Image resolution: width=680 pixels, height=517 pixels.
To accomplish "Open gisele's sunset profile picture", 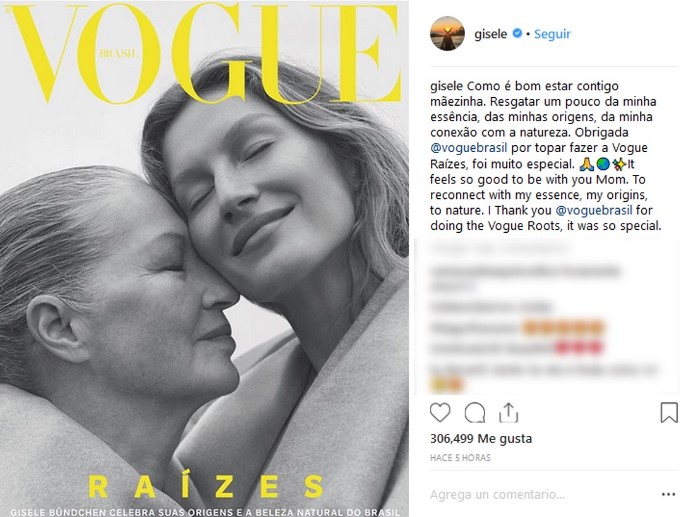I will pos(447,34).
